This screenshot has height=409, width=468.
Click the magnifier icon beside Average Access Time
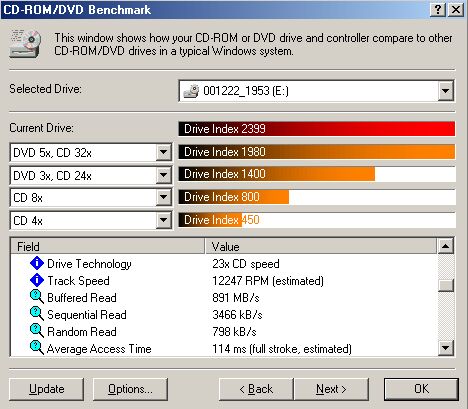(x=37, y=348)
